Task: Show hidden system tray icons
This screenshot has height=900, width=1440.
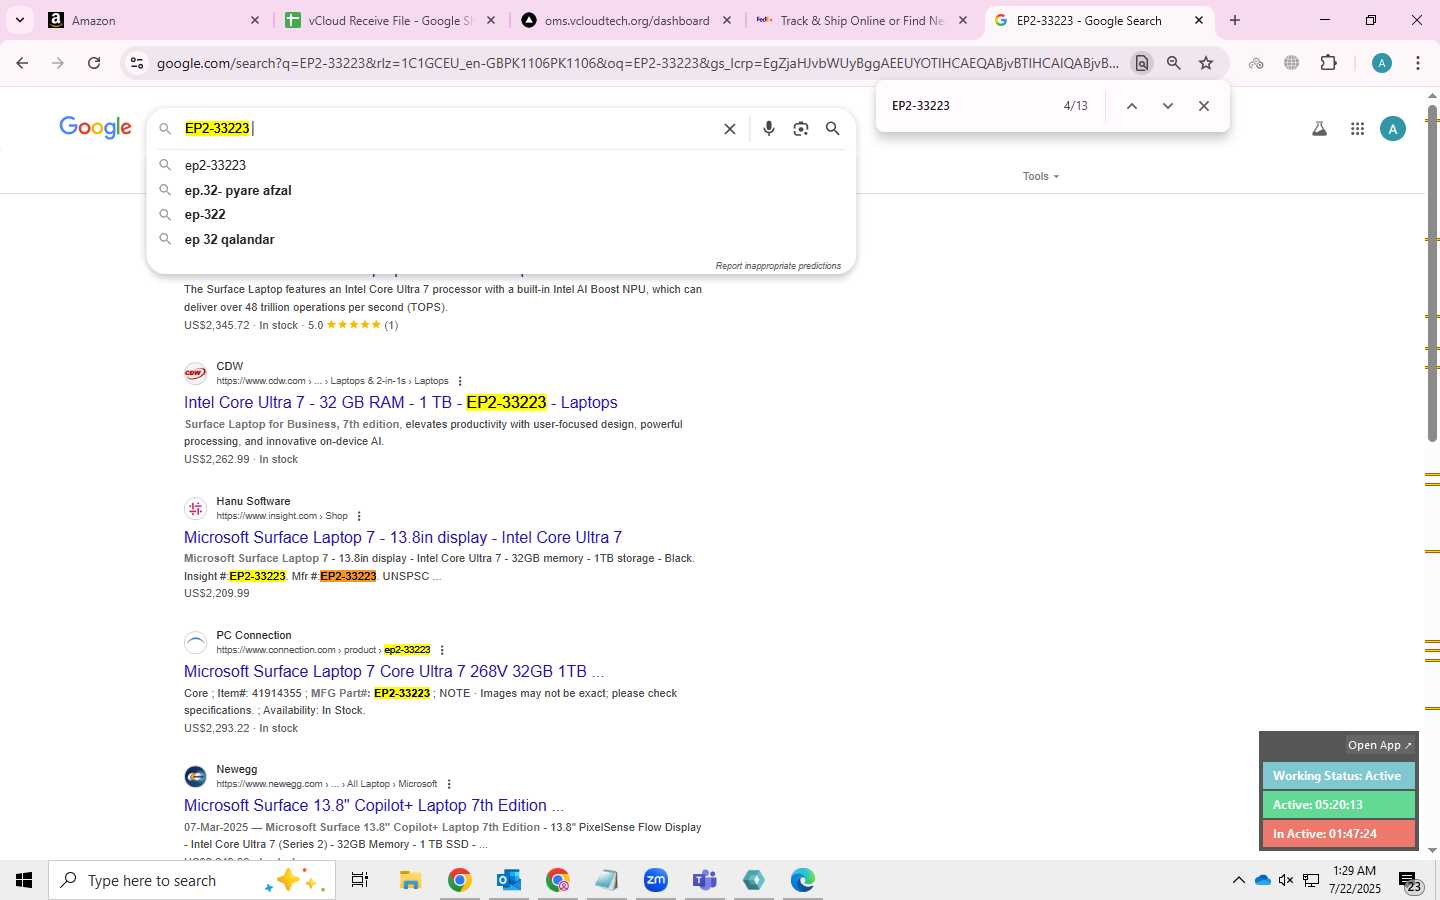Action: pos(1238,880)
